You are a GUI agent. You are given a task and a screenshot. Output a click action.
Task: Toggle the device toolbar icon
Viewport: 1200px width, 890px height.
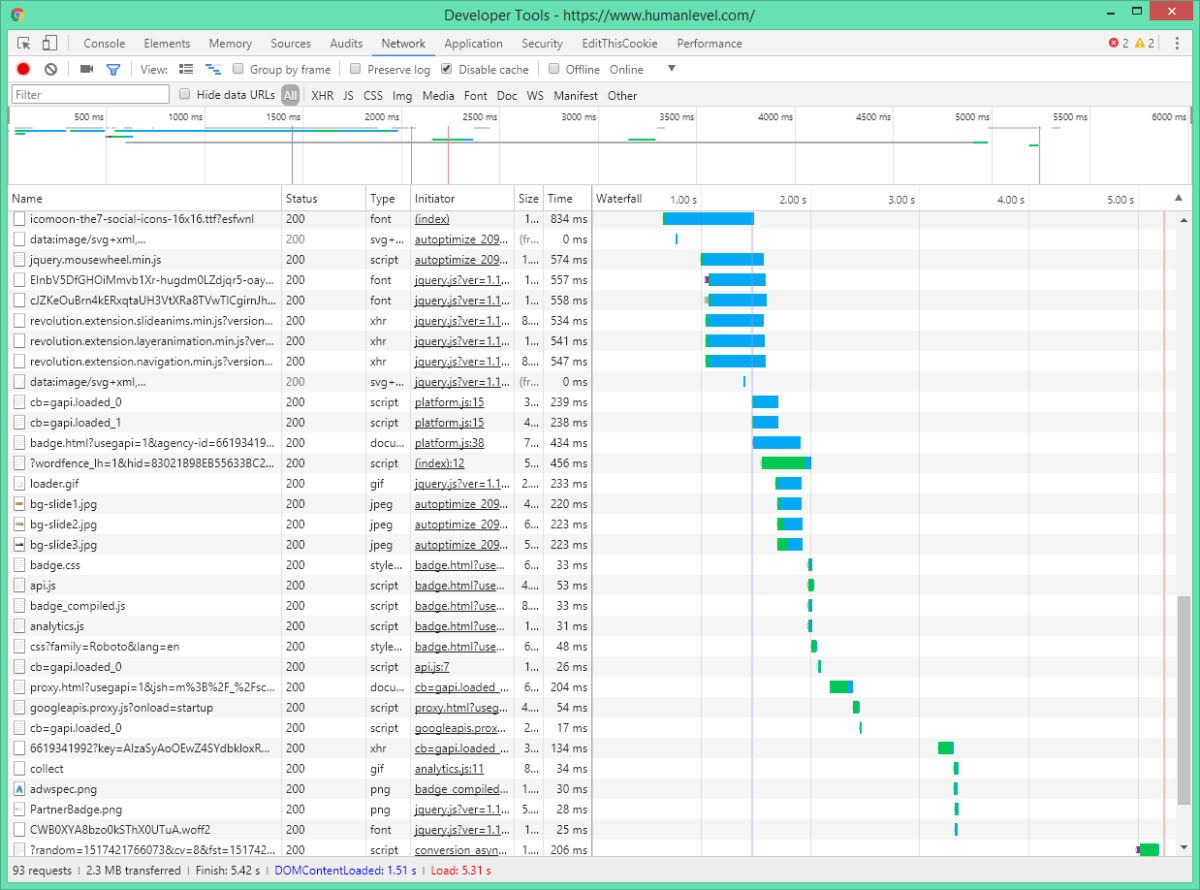point(49,43)
